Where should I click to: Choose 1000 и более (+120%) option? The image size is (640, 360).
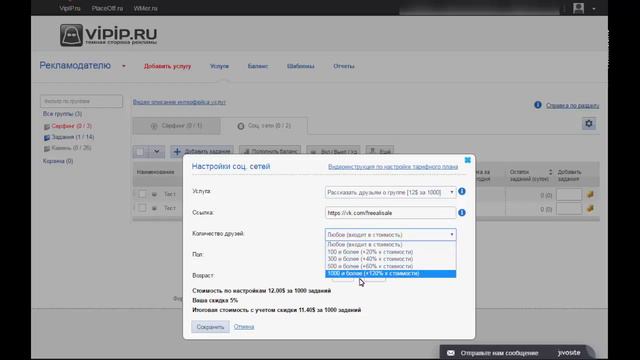click(391, 273)
